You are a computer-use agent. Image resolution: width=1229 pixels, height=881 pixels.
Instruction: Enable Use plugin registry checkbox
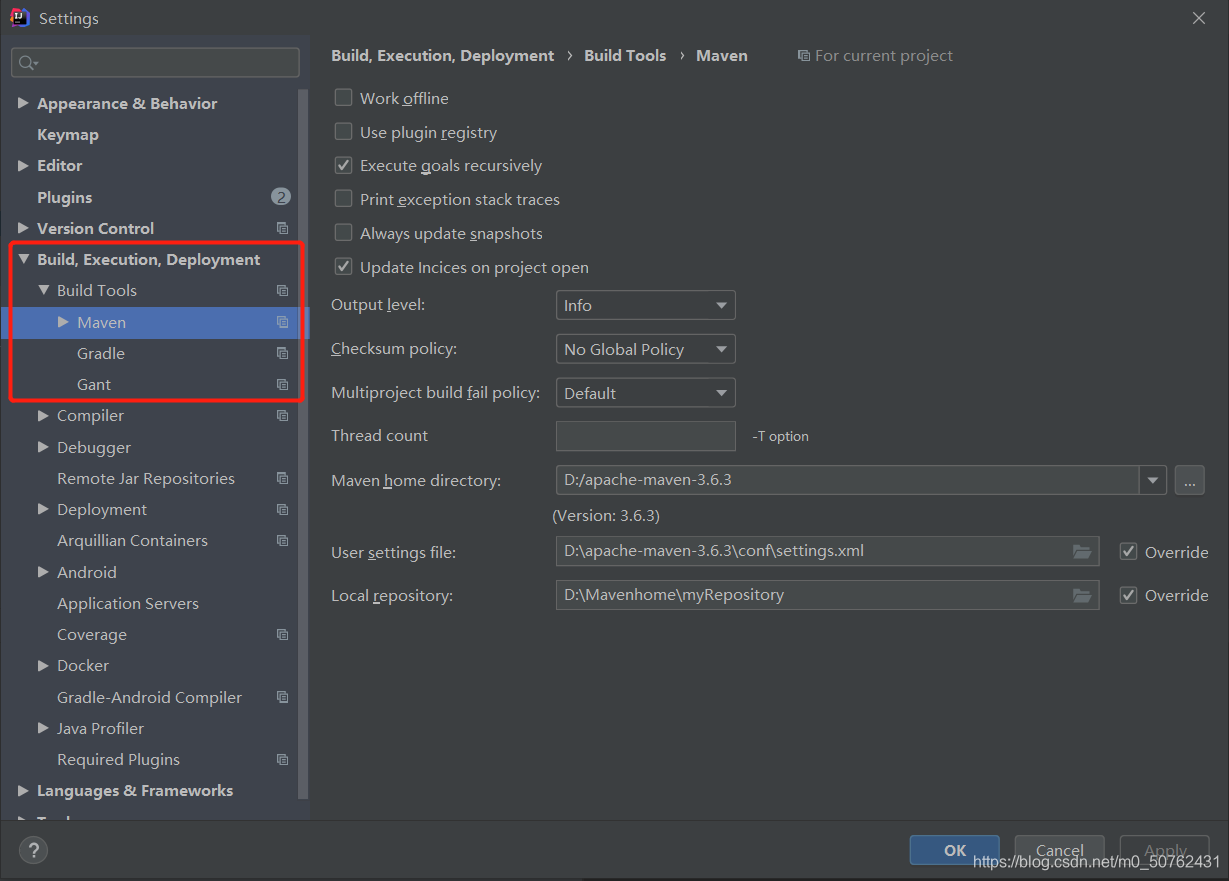343,132
